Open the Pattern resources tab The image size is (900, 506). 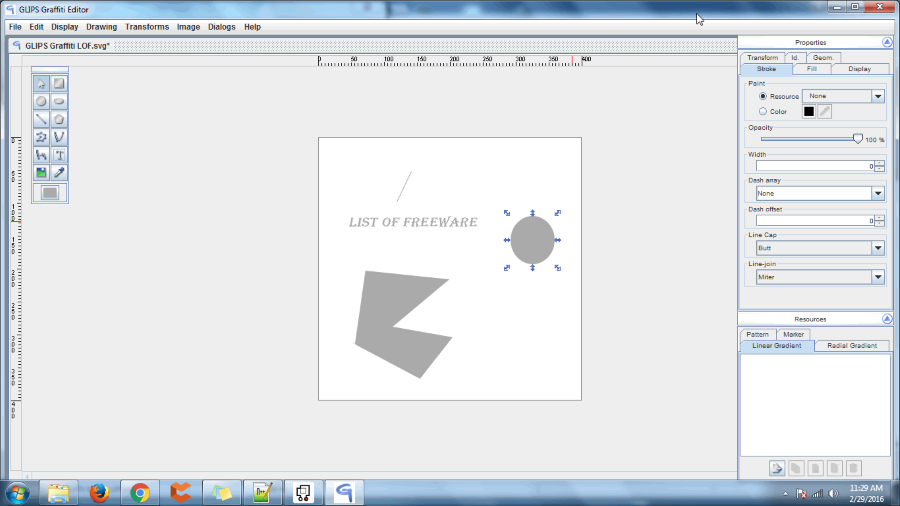(757, 334)
